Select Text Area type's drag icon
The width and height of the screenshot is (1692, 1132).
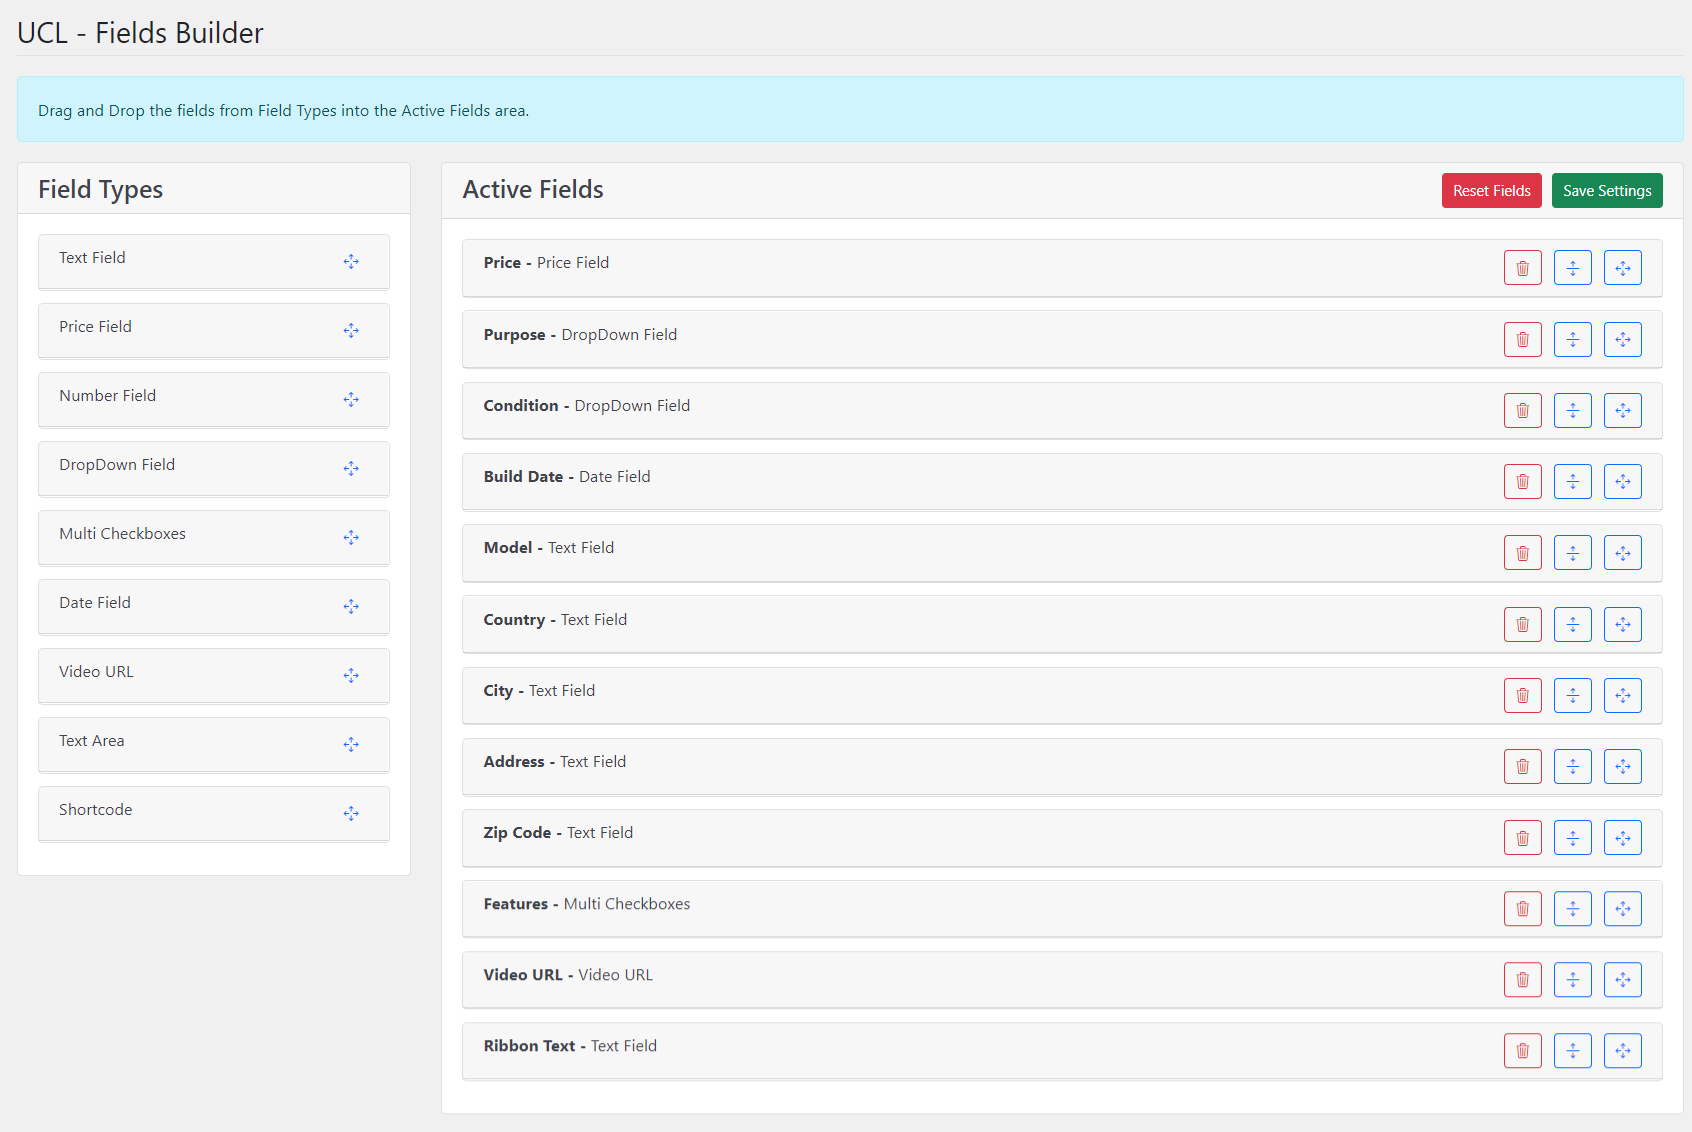click(x=351, y=744)
